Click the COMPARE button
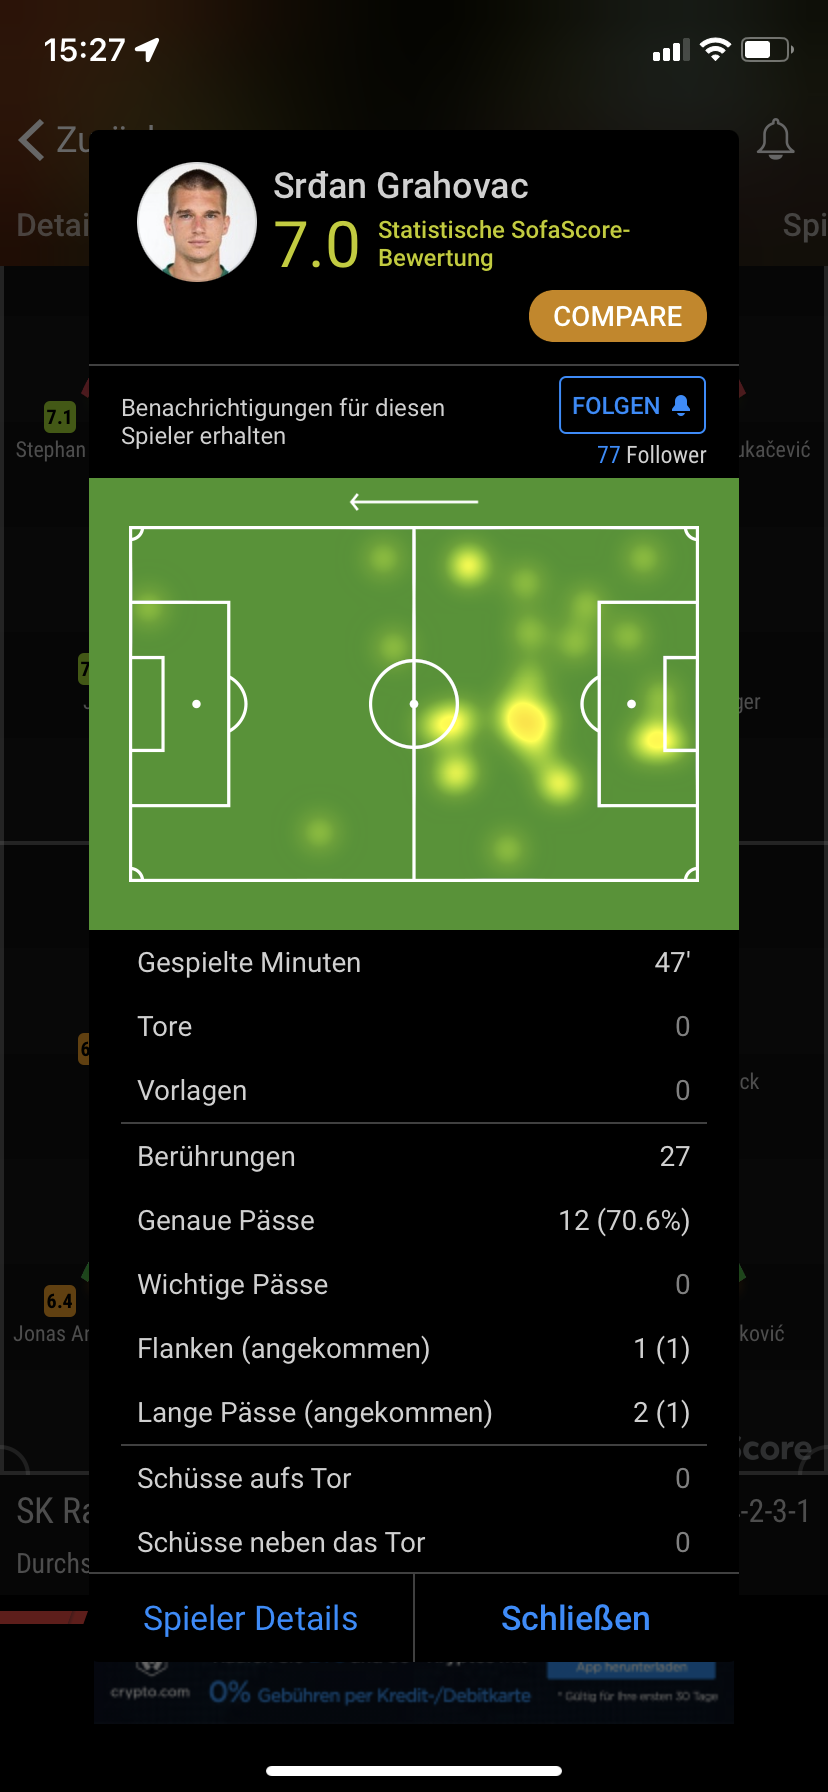Viewport: 828px width, 1792px height. [x=618, y=316]
